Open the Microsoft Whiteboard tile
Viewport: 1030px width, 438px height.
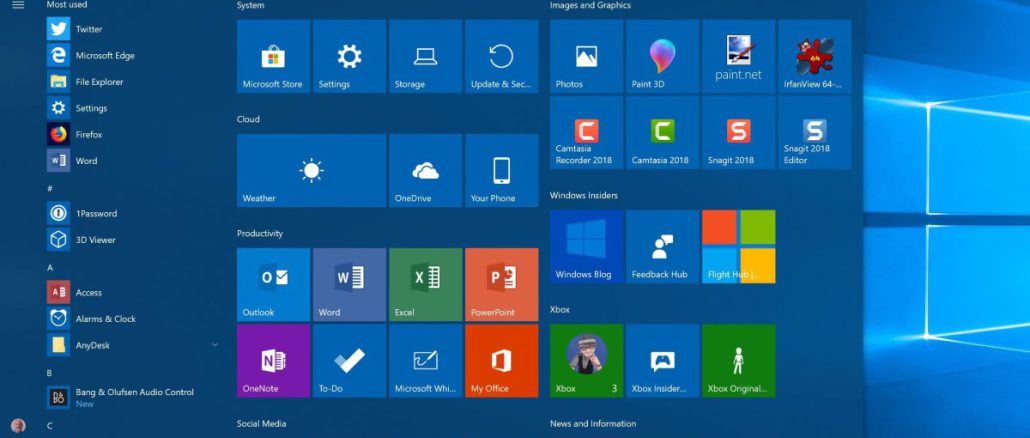click(x=426, y=361)
